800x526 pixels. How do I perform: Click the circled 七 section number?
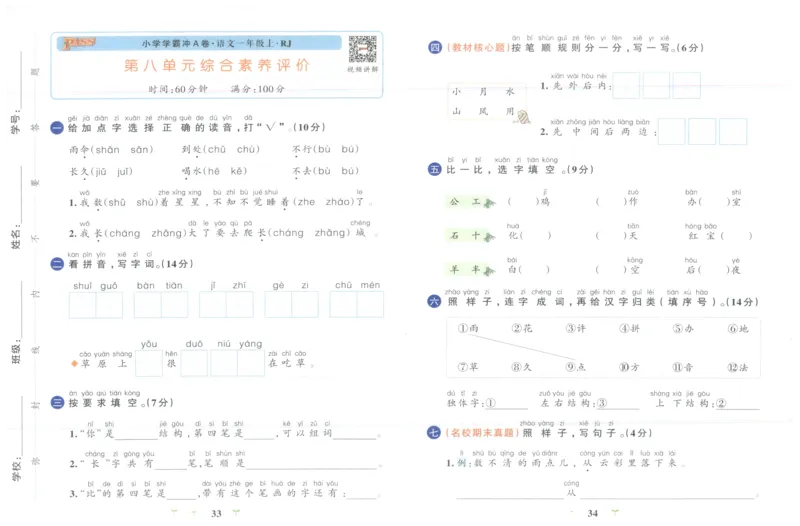point(433,433)
